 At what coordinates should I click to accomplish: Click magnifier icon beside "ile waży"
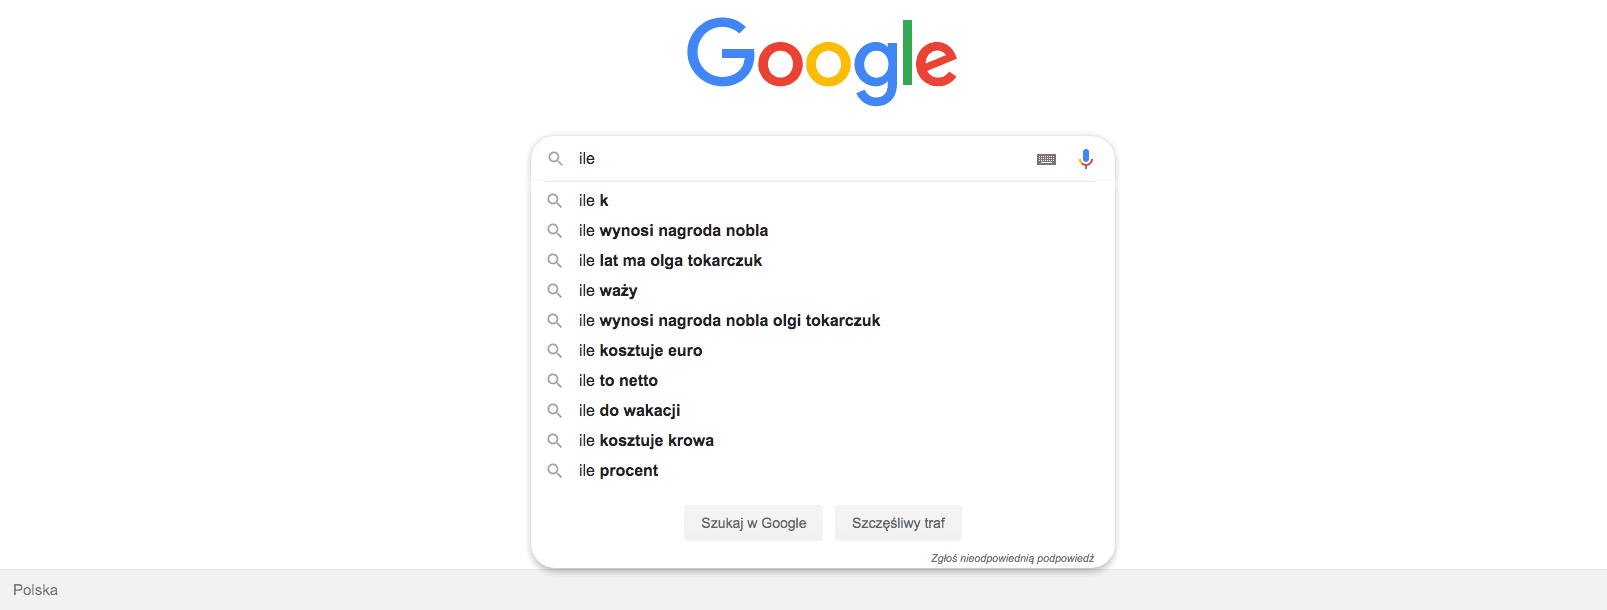[555, 291]
